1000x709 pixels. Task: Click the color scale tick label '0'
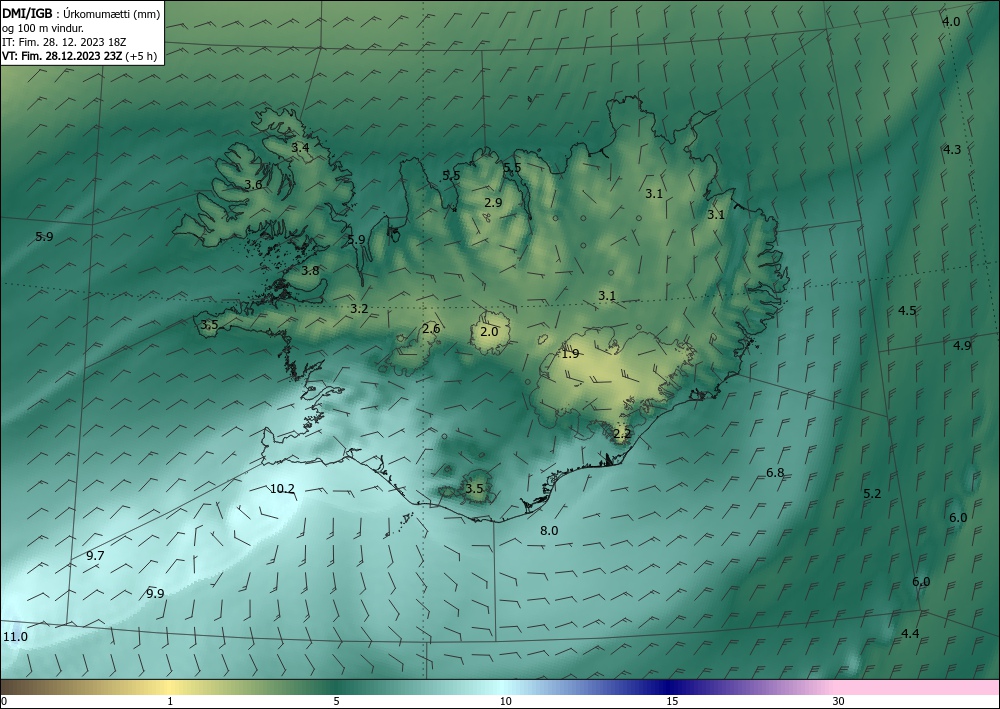(x=4, y=702)
